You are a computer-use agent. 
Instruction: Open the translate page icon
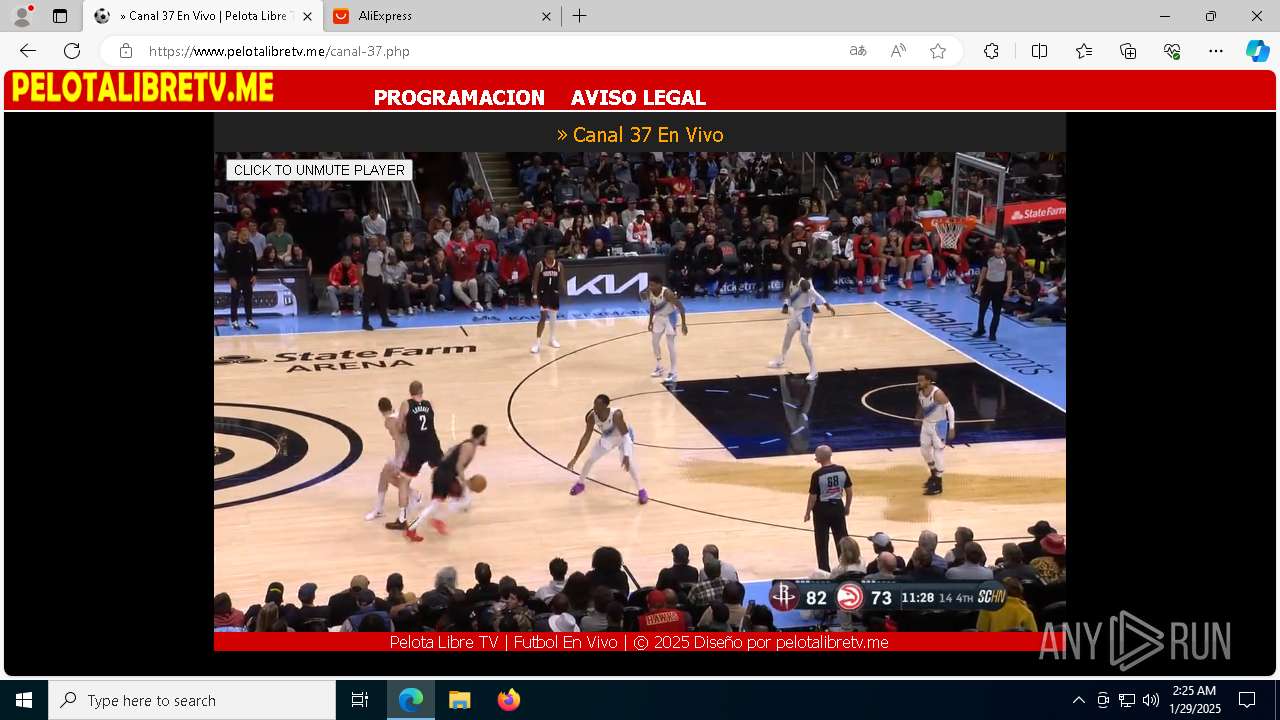[x=858, y=51]
